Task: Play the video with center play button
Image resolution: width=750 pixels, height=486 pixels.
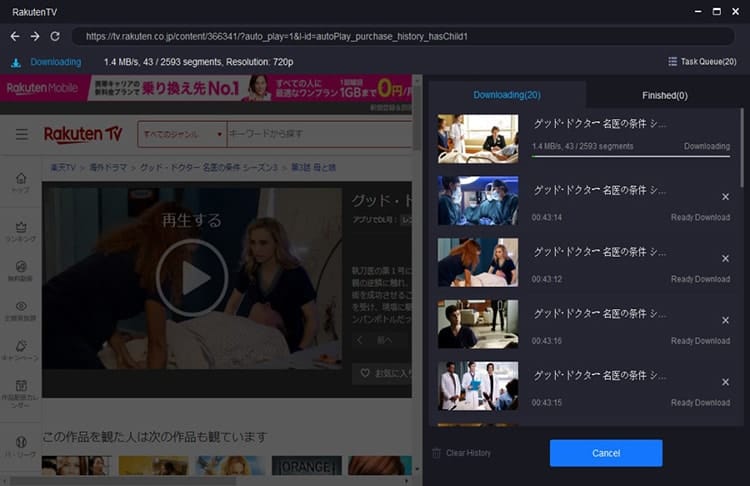Action: [x=192, y=278]
